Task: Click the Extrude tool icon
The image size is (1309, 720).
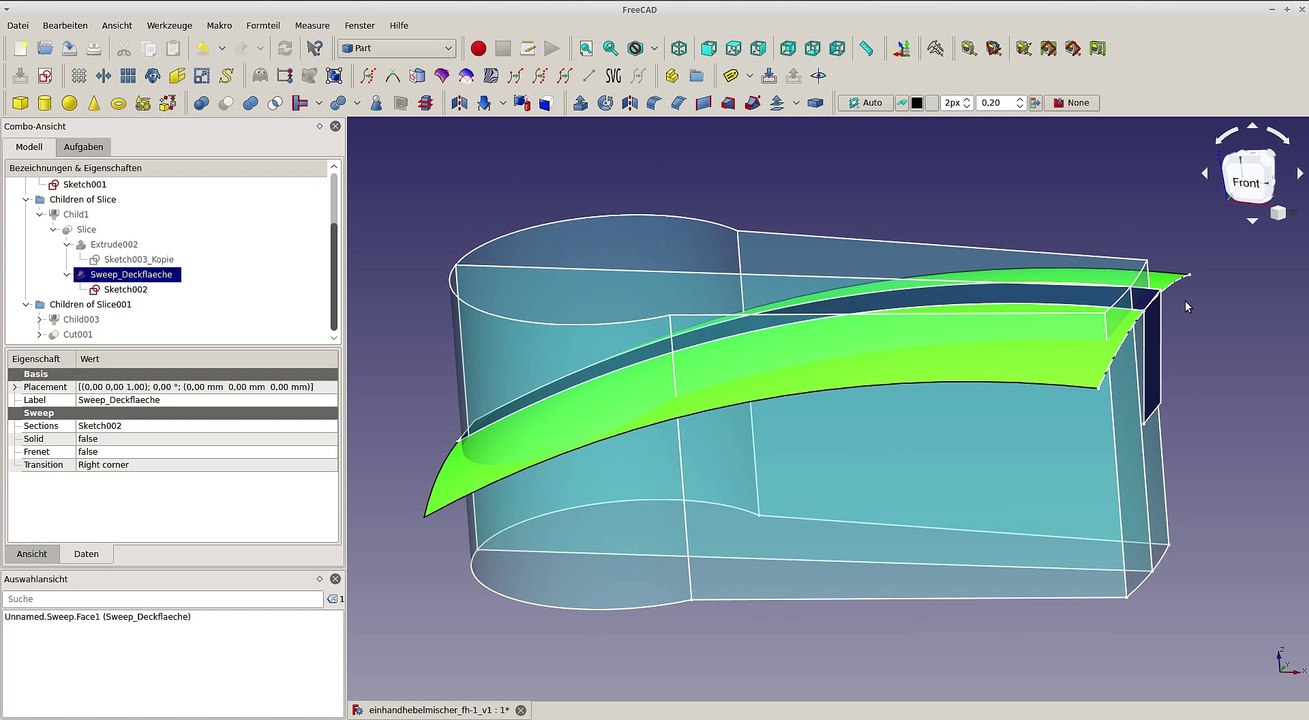Action: tap(580, 103)
